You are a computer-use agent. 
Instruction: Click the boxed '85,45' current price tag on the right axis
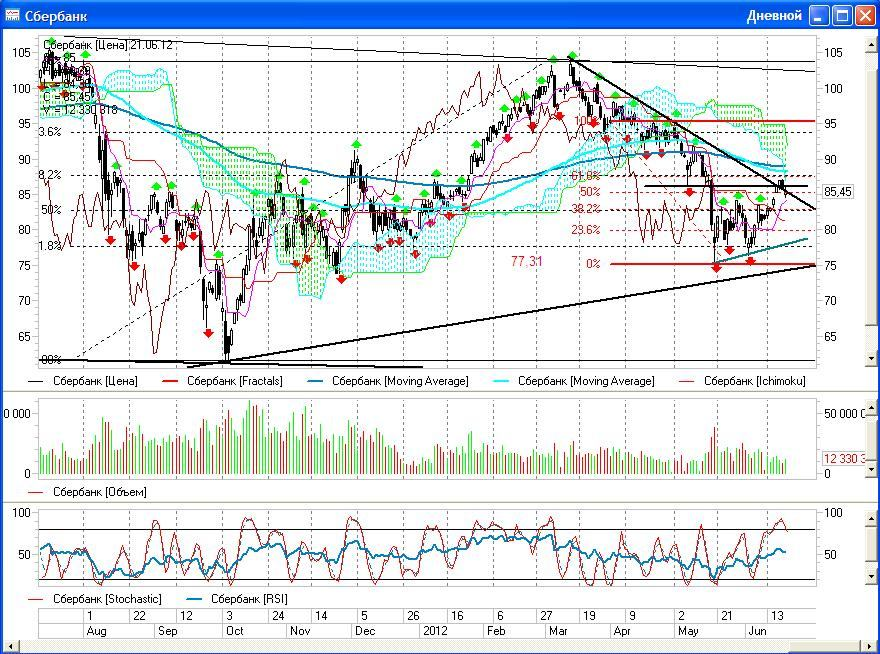837,192
